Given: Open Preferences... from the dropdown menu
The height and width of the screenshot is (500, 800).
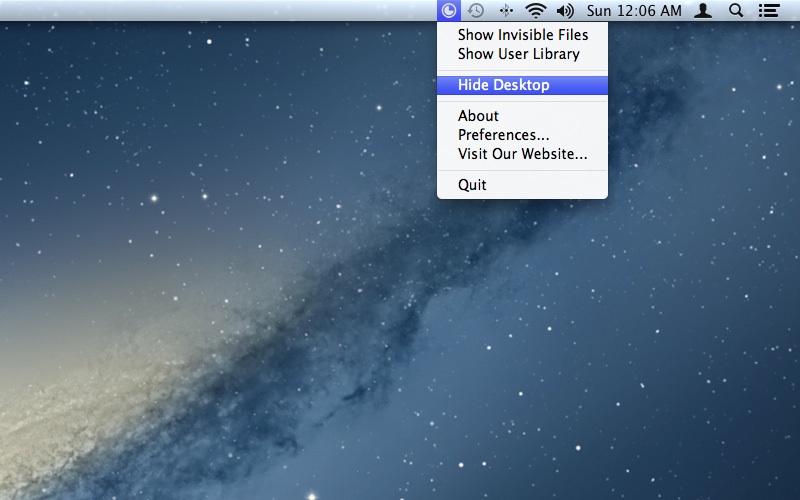Looking at the screenshot, I should pos(503,135).
